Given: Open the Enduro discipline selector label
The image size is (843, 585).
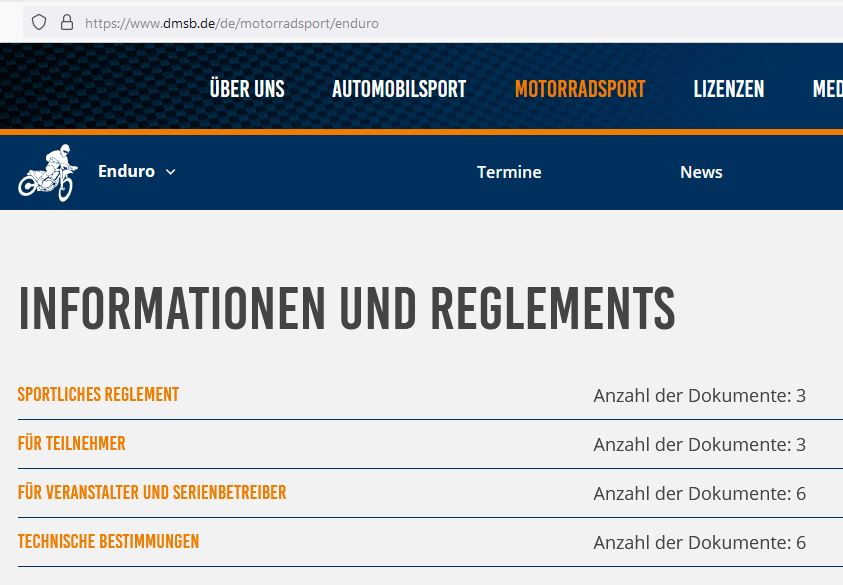Looking at the screenshot, I should [126, 171].
